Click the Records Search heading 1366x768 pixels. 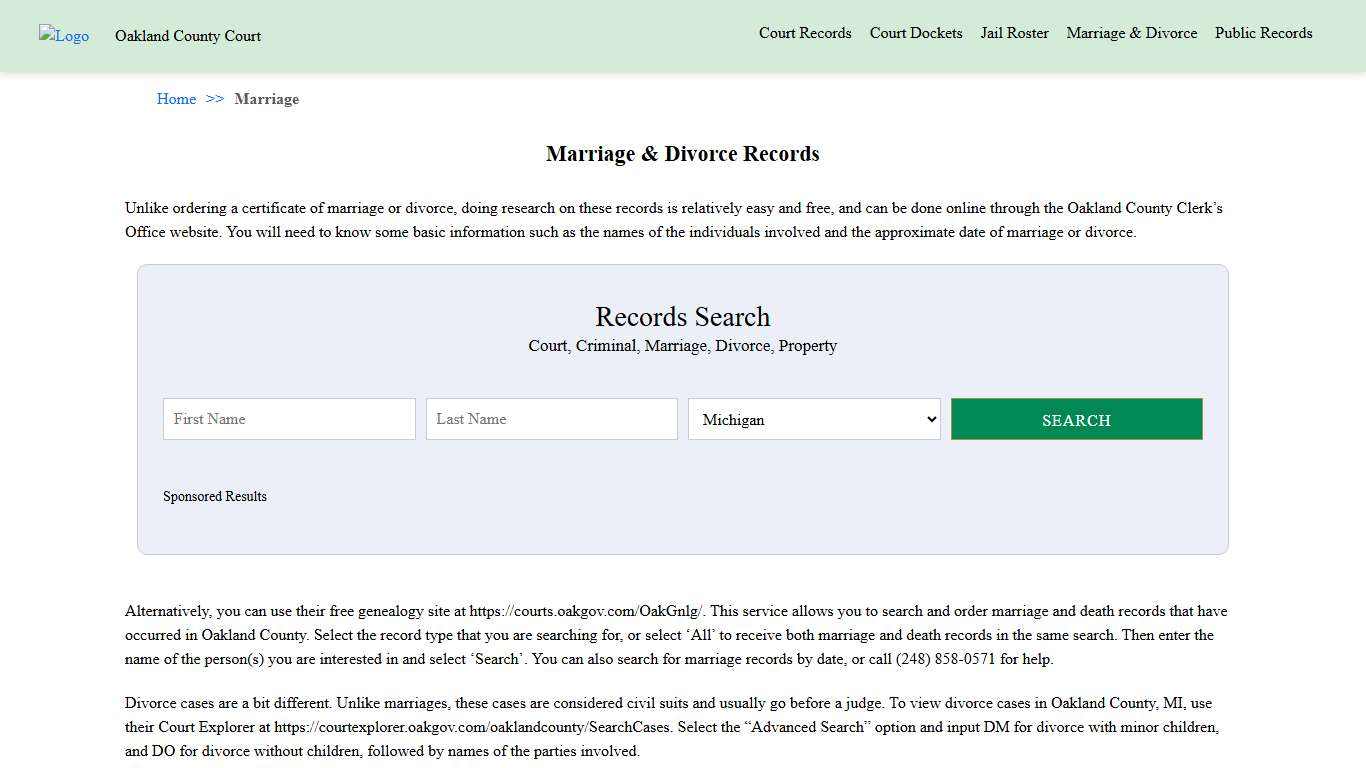pos(682,317)
